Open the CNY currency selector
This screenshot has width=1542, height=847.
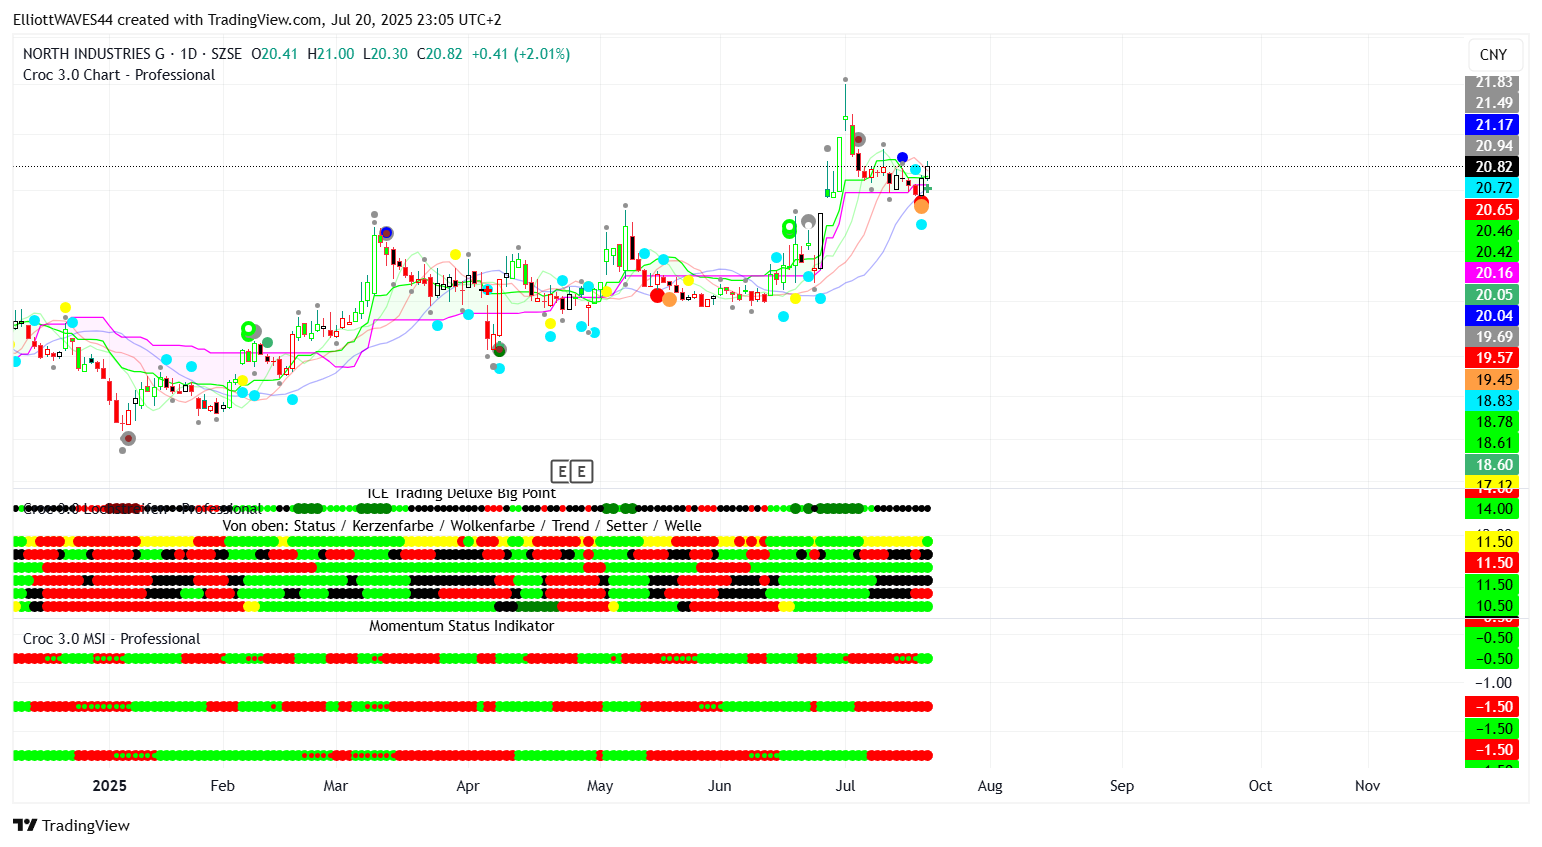point(1493,55)
